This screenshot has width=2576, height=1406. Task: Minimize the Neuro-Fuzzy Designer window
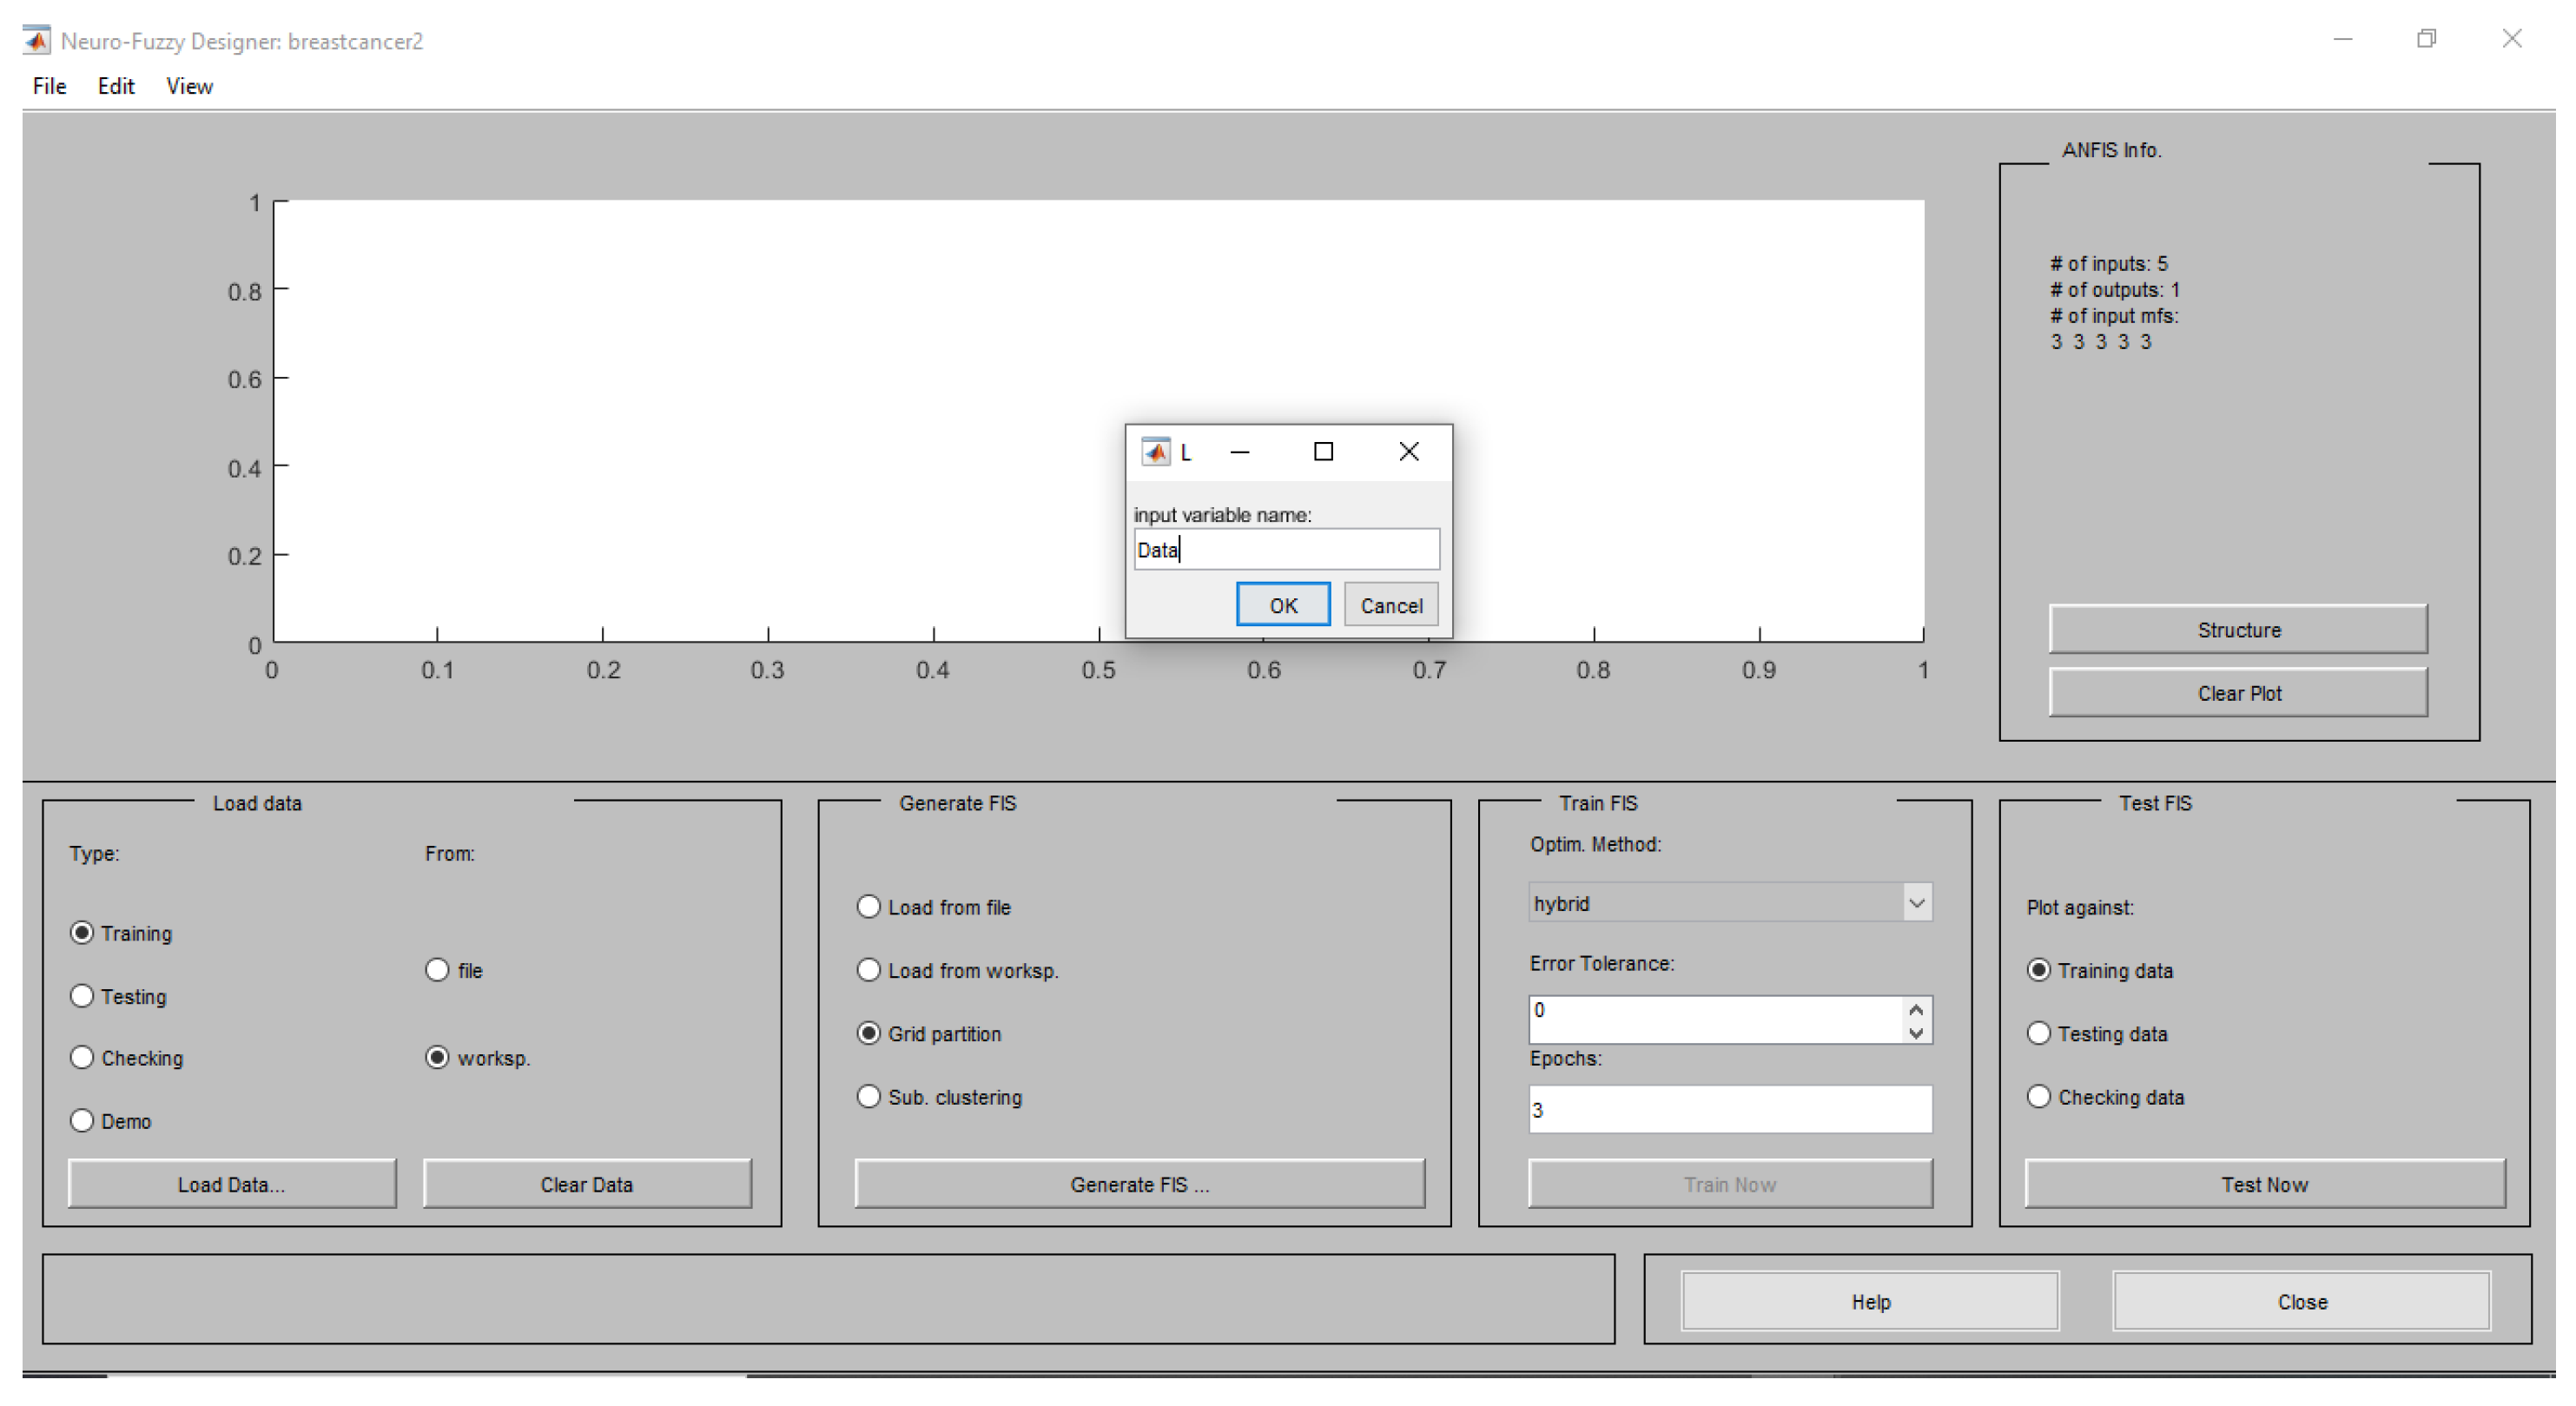(2343, 39)
